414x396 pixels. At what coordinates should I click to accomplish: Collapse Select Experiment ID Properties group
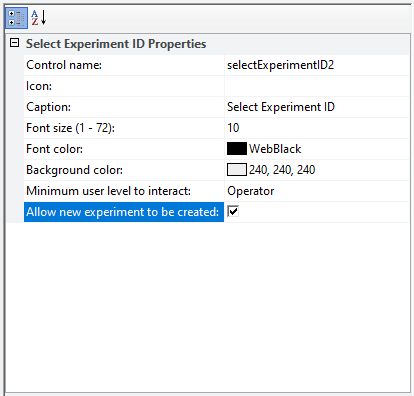14,43
